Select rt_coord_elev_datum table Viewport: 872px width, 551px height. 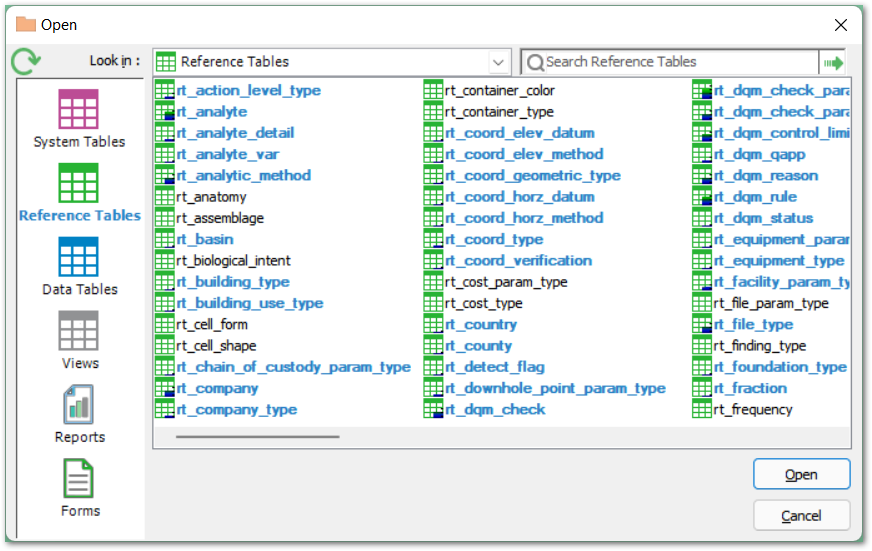point(520,133)
